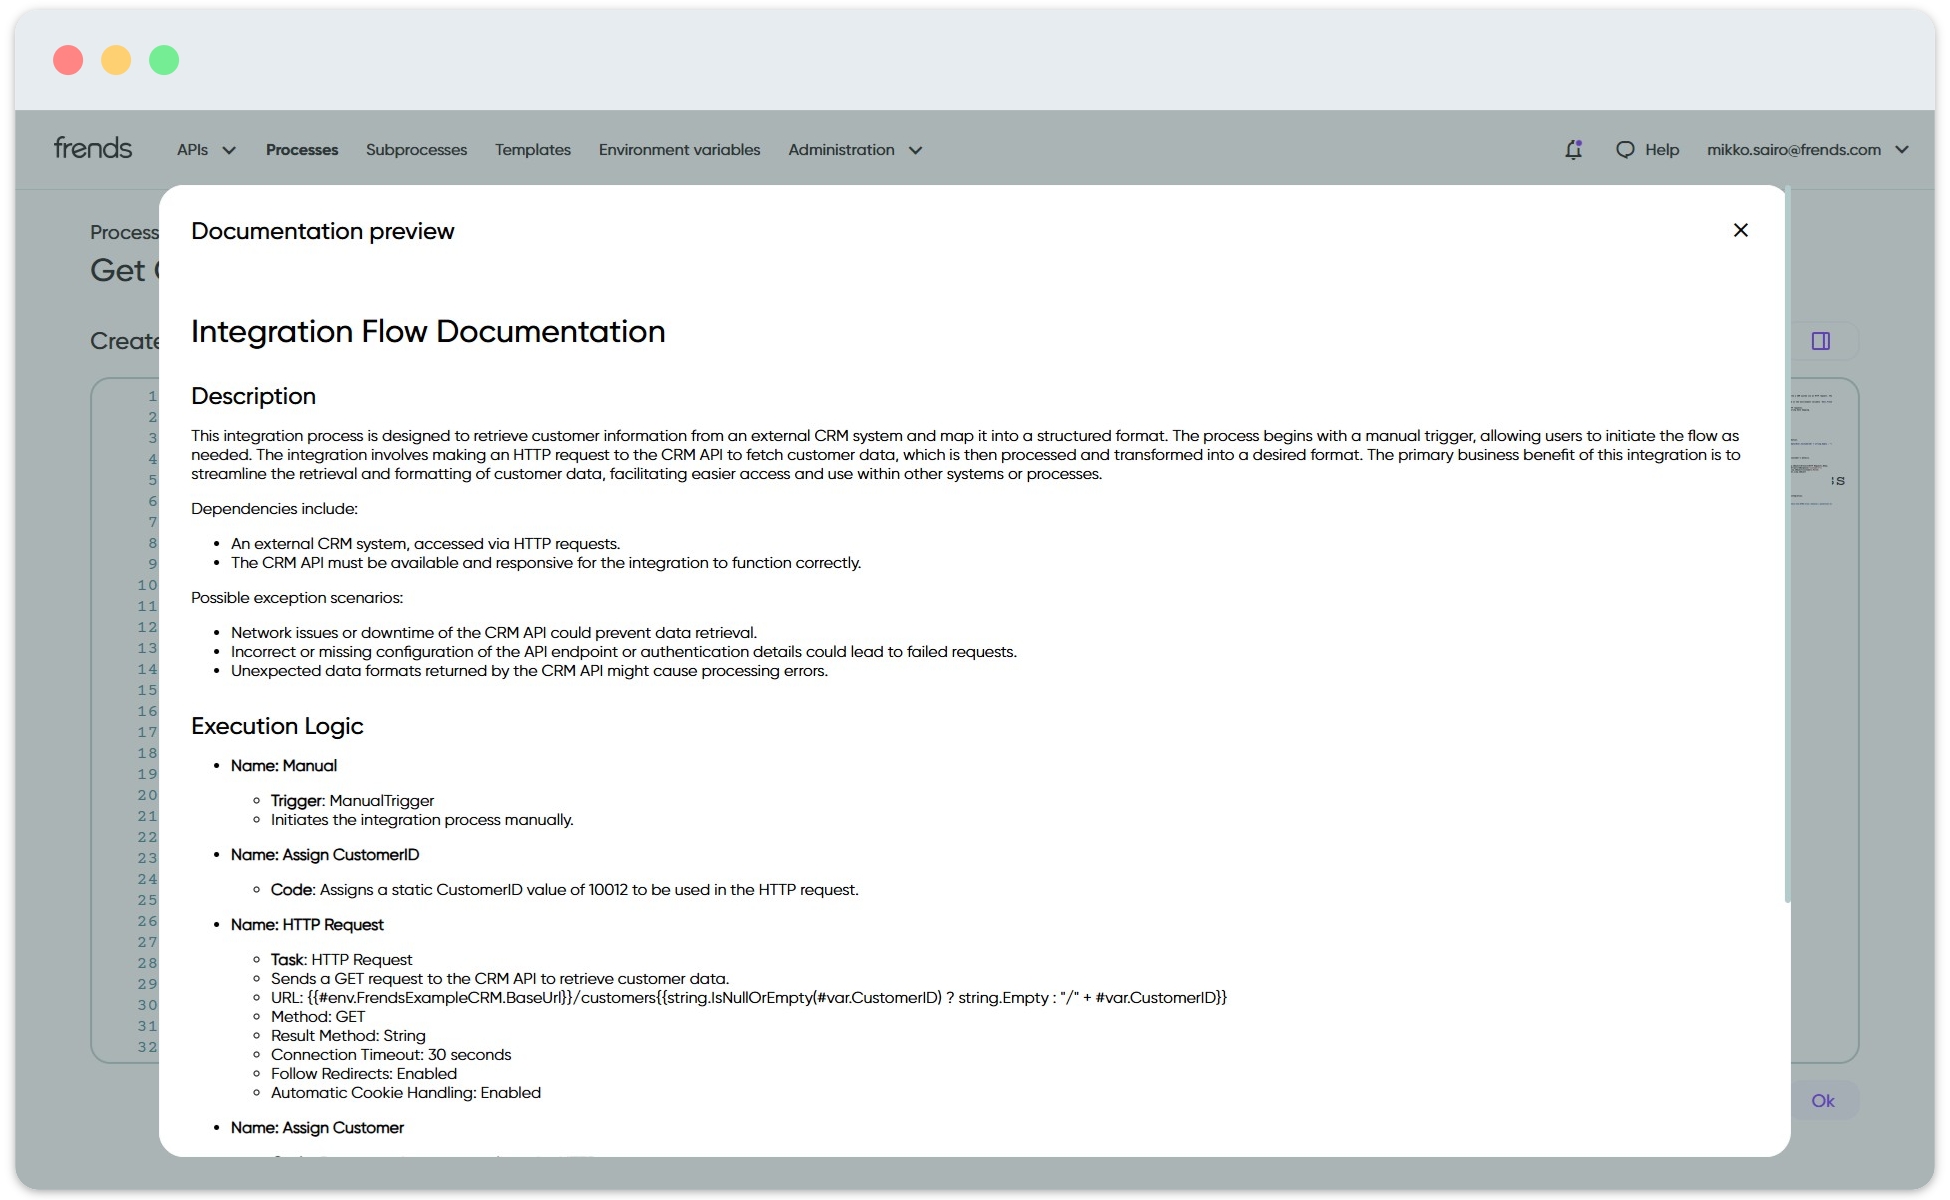
Task: Open the Subprocesses page
Action: click(416, 149)
